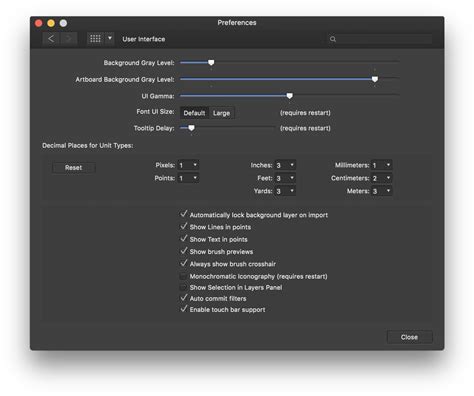Open the Inches decimal places dropdown
Screen dimensions: 474x396
285,165
